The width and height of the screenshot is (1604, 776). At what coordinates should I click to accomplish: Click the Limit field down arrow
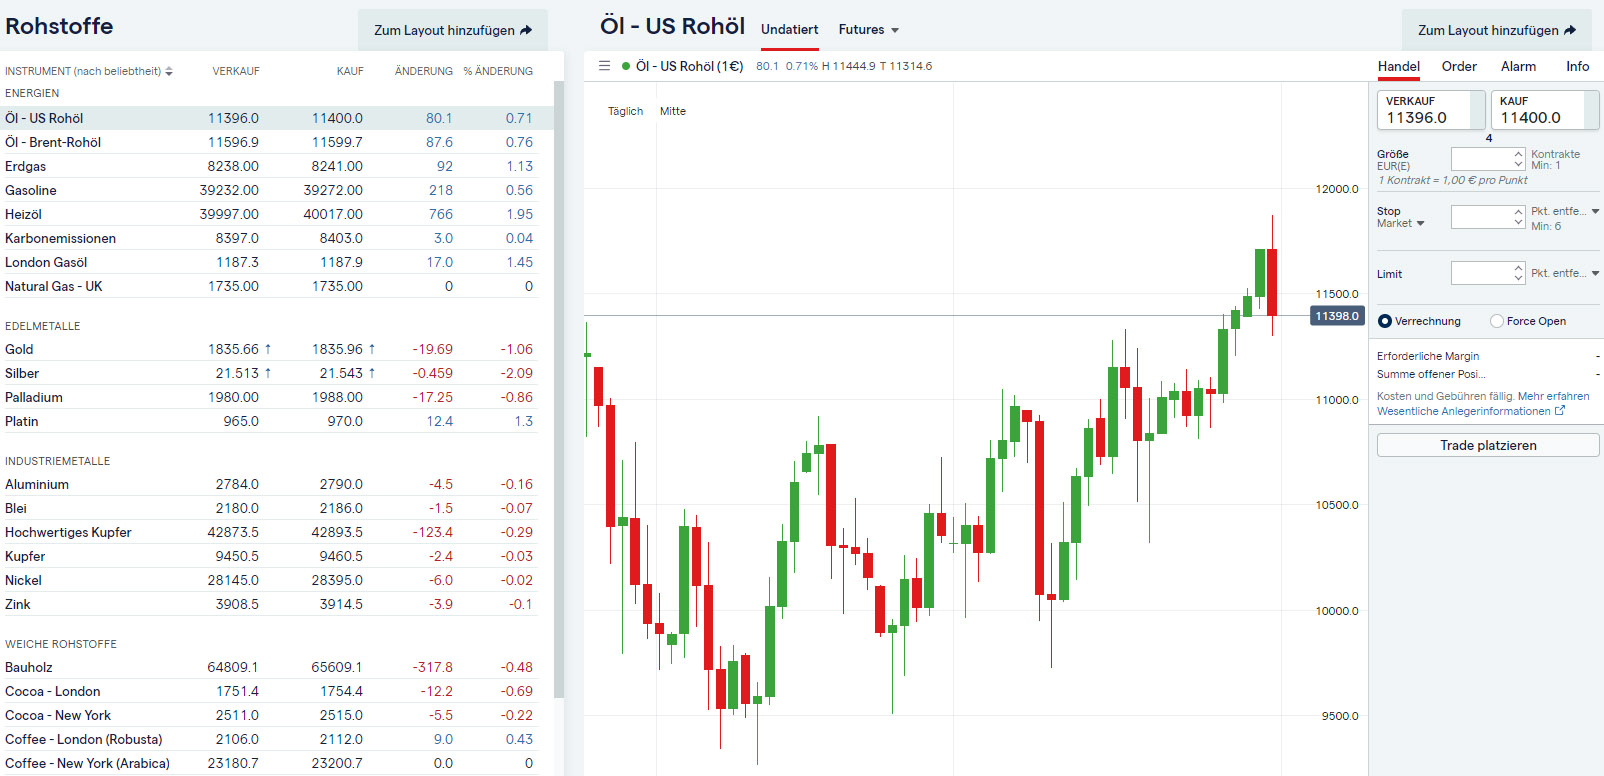pyautogui.click(x=1518, y=278)
